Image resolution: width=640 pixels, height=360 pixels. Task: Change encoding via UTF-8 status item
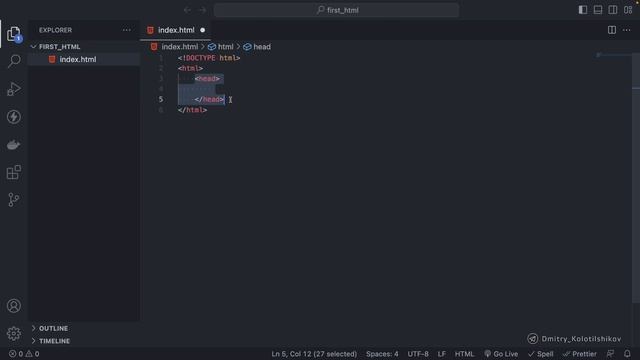tap(418, 354)
